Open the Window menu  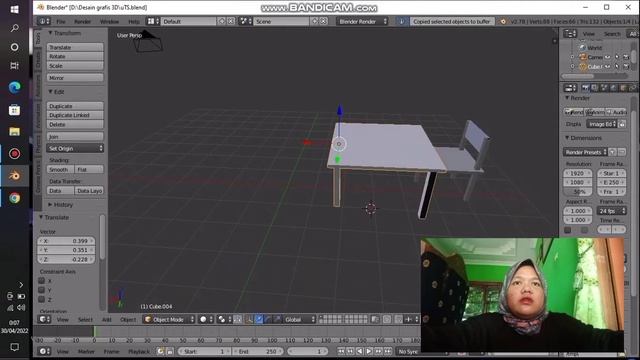109,21
